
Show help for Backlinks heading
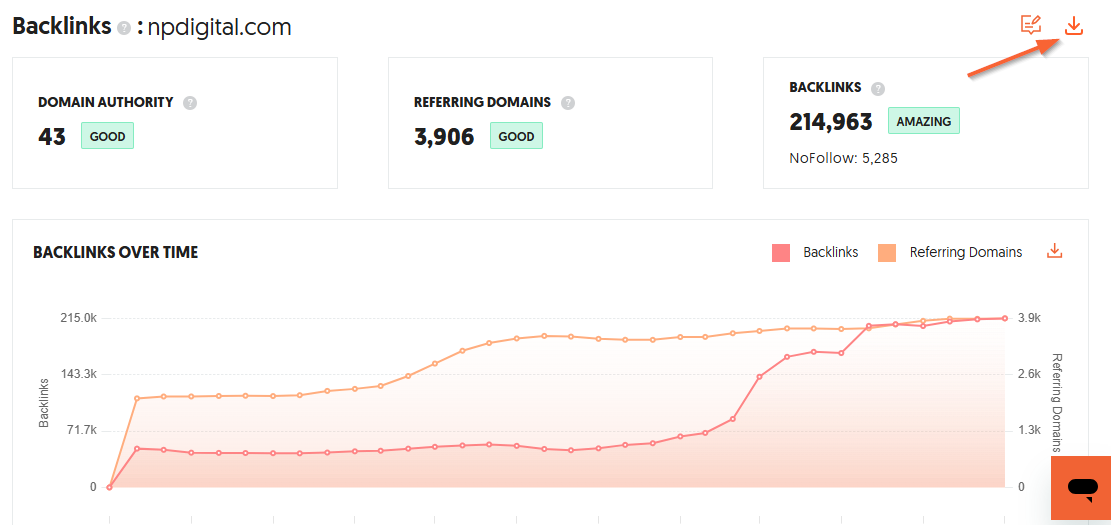(x=124, y=28)
